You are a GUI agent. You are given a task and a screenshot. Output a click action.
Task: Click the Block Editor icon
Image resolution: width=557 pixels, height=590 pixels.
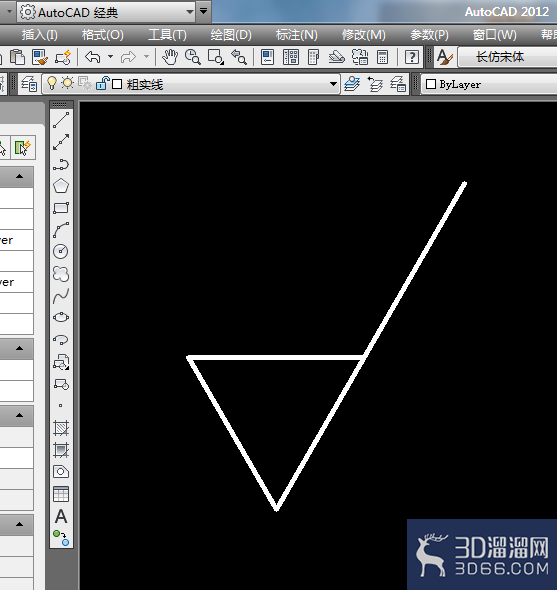pyautogui.click(x=63, y=57)
